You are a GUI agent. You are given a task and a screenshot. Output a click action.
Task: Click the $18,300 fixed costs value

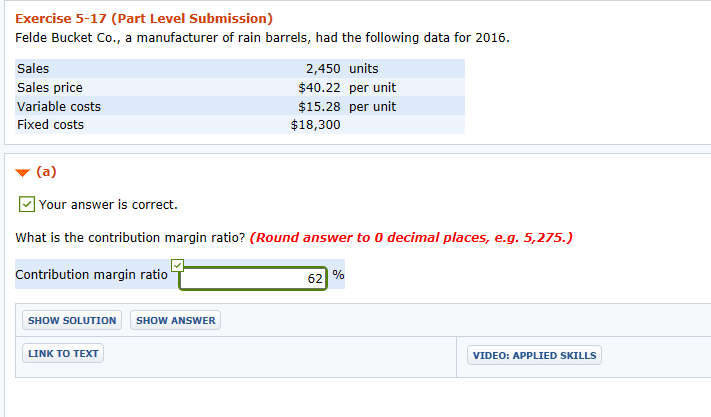pos(315,125)
